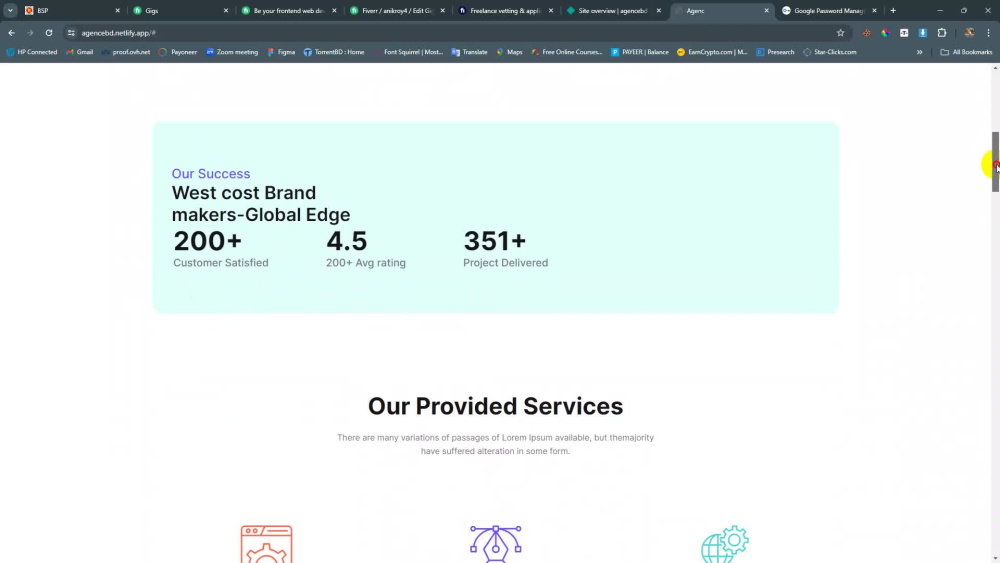
Task: Open Free Online Courses bookmark
Action: point(566,52)
